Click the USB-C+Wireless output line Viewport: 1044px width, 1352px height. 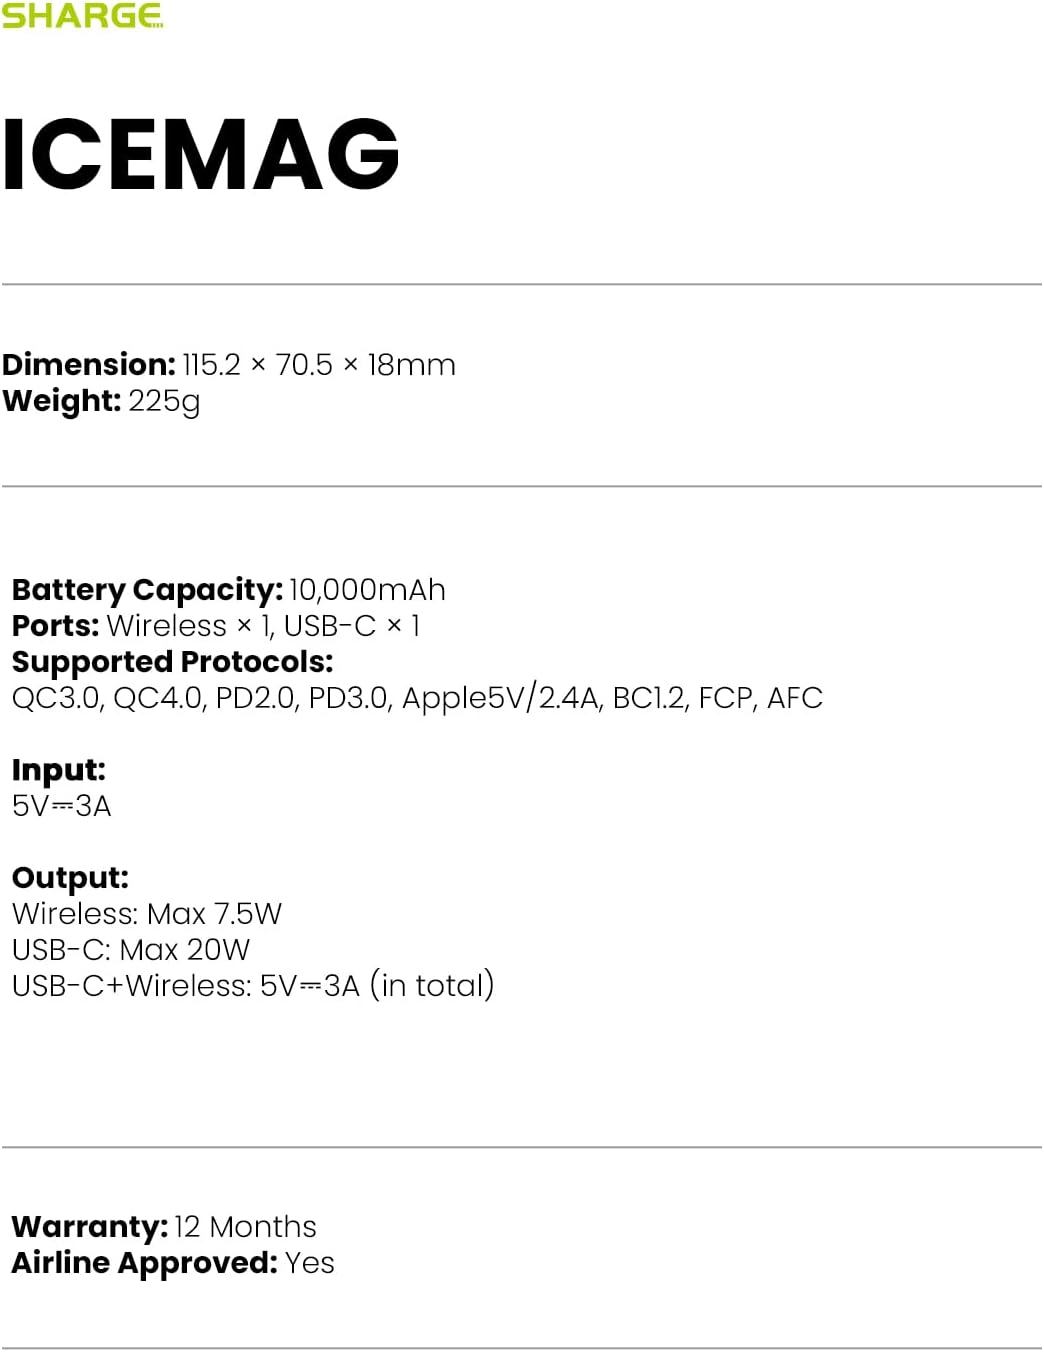[253, 986]
